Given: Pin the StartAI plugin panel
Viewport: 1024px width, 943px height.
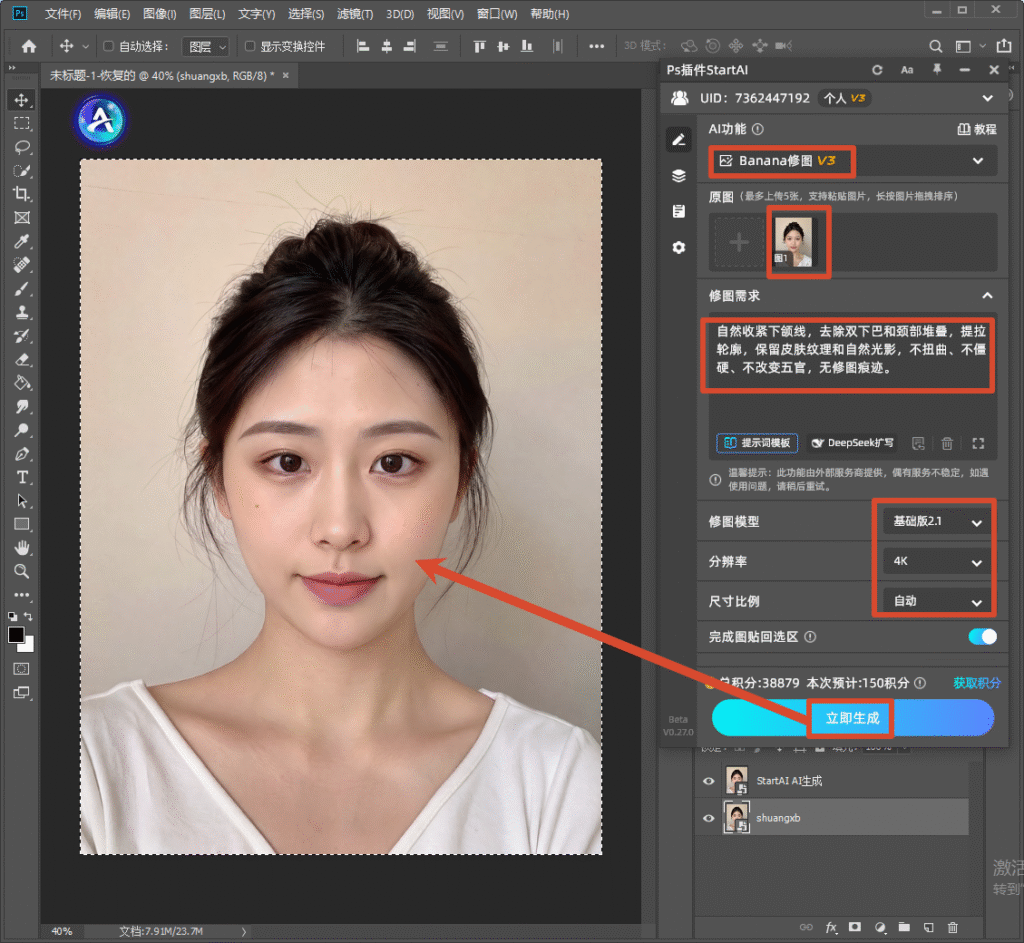Looking at the screenshot, I should 937,69.
